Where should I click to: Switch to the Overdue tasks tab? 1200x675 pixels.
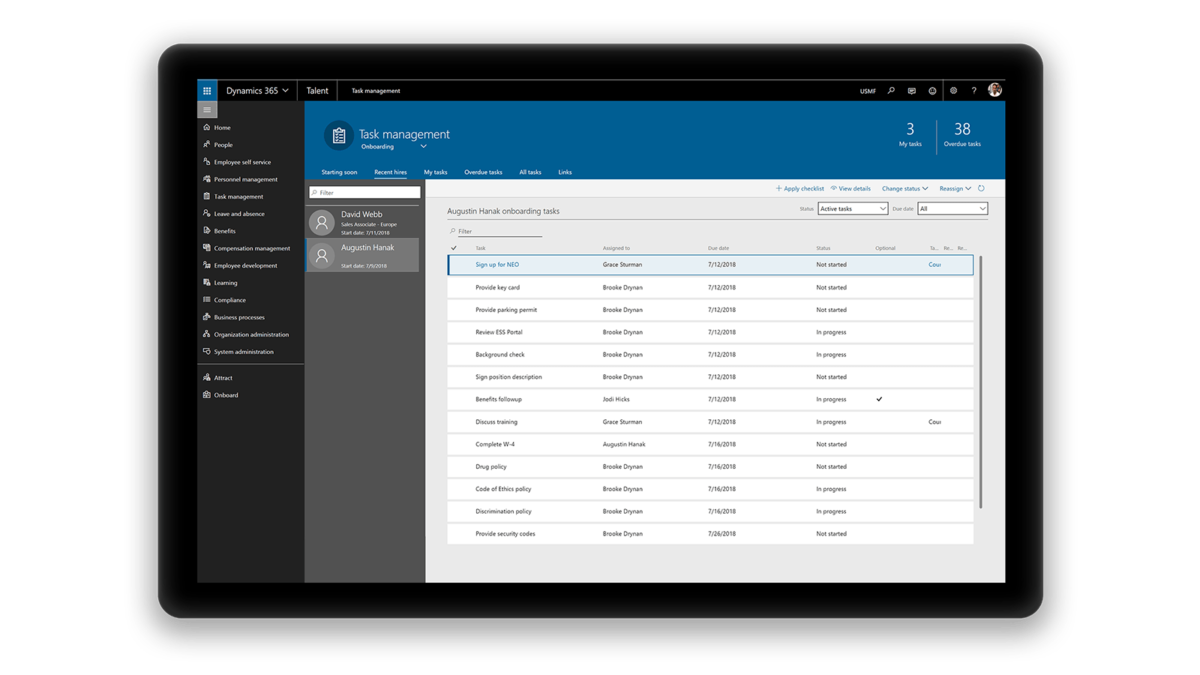[x=483, y=171]
